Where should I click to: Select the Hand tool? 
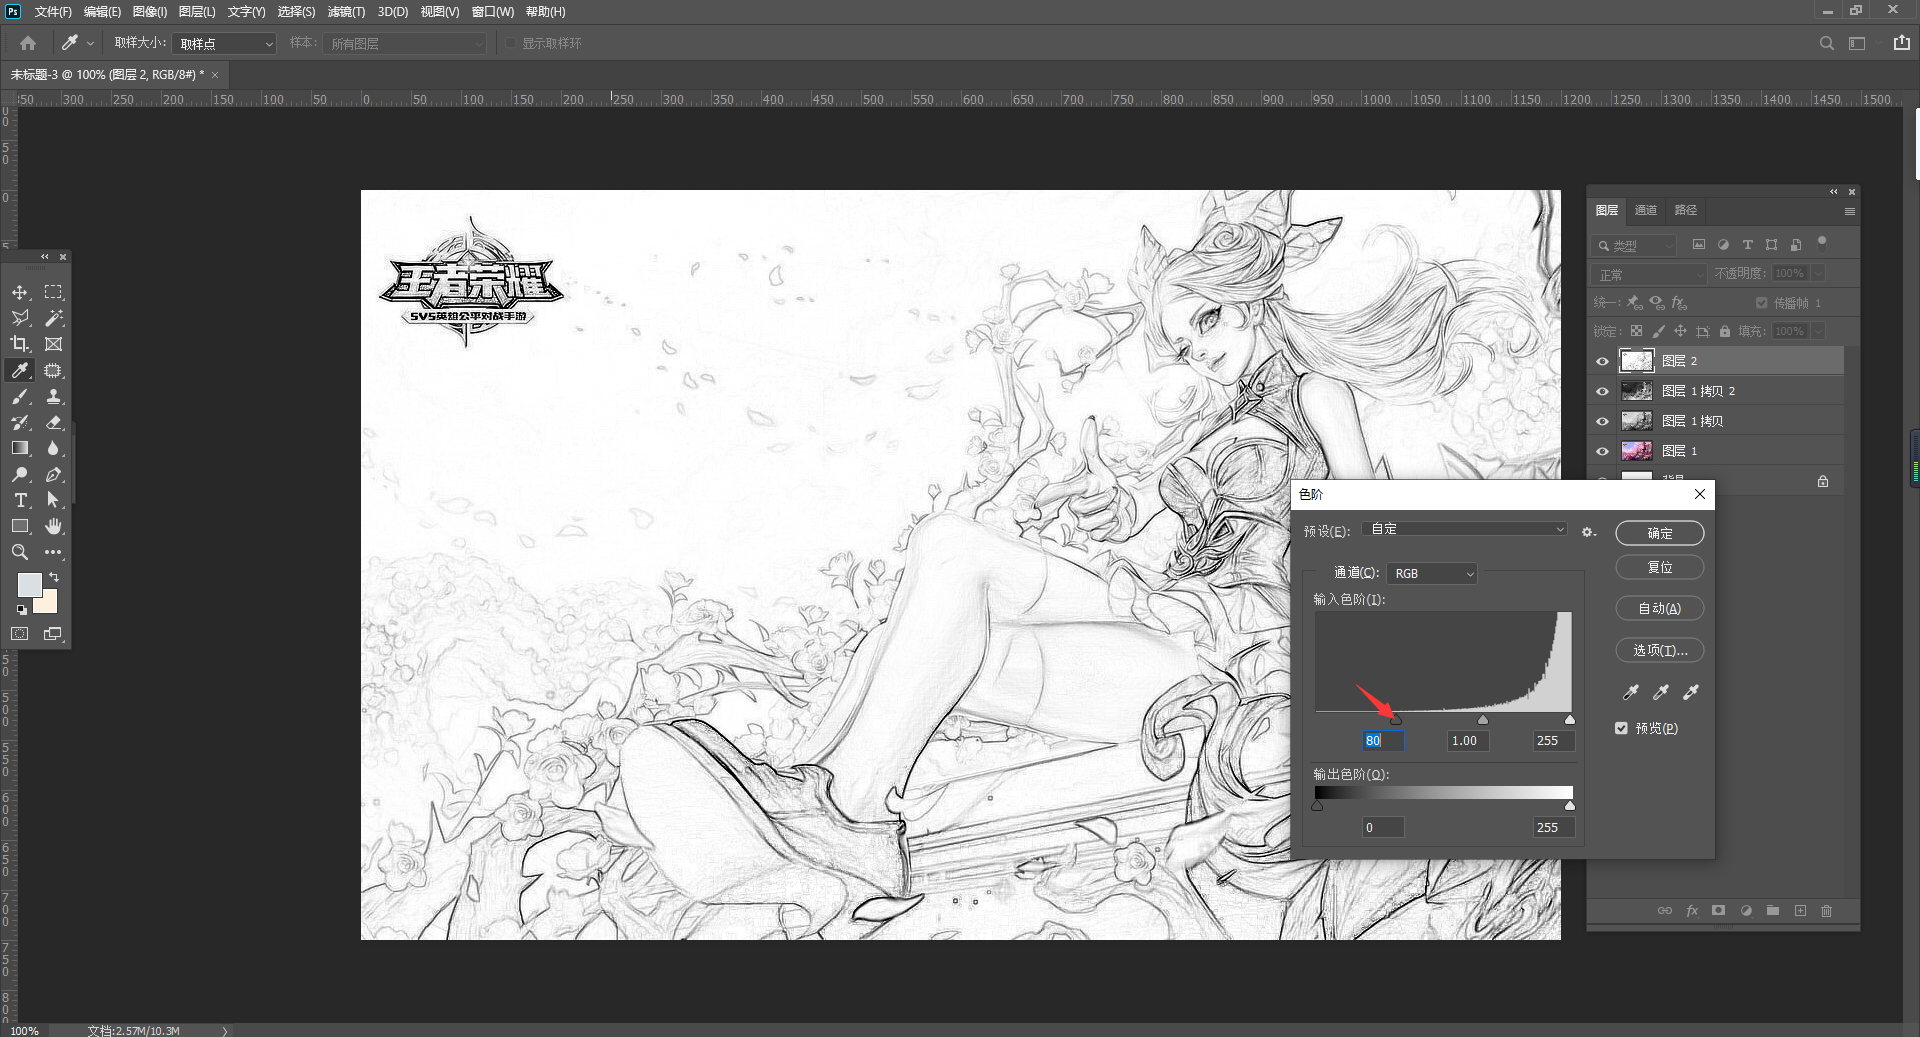pyautogui.click(x=53, y=526)
